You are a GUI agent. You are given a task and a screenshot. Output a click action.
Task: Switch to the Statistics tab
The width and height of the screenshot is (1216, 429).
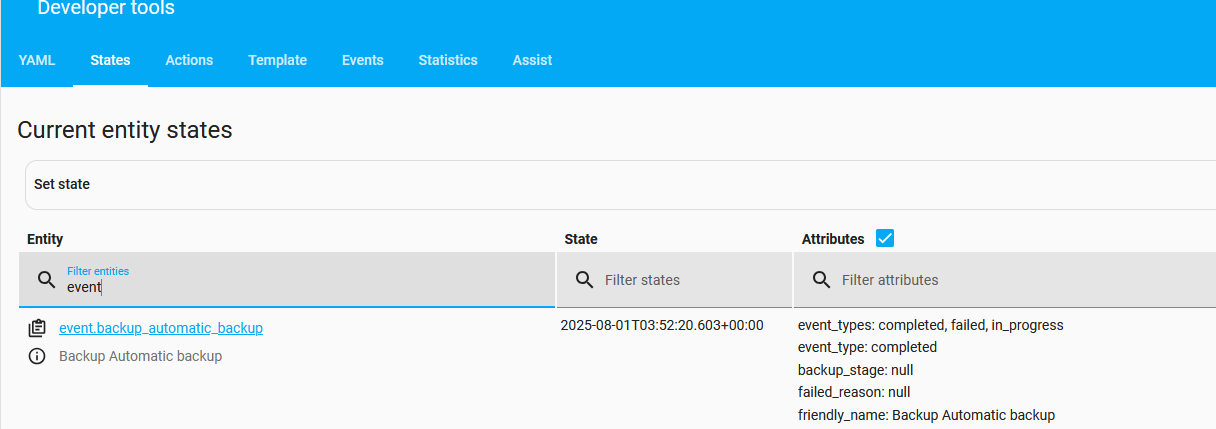(448, 60)
